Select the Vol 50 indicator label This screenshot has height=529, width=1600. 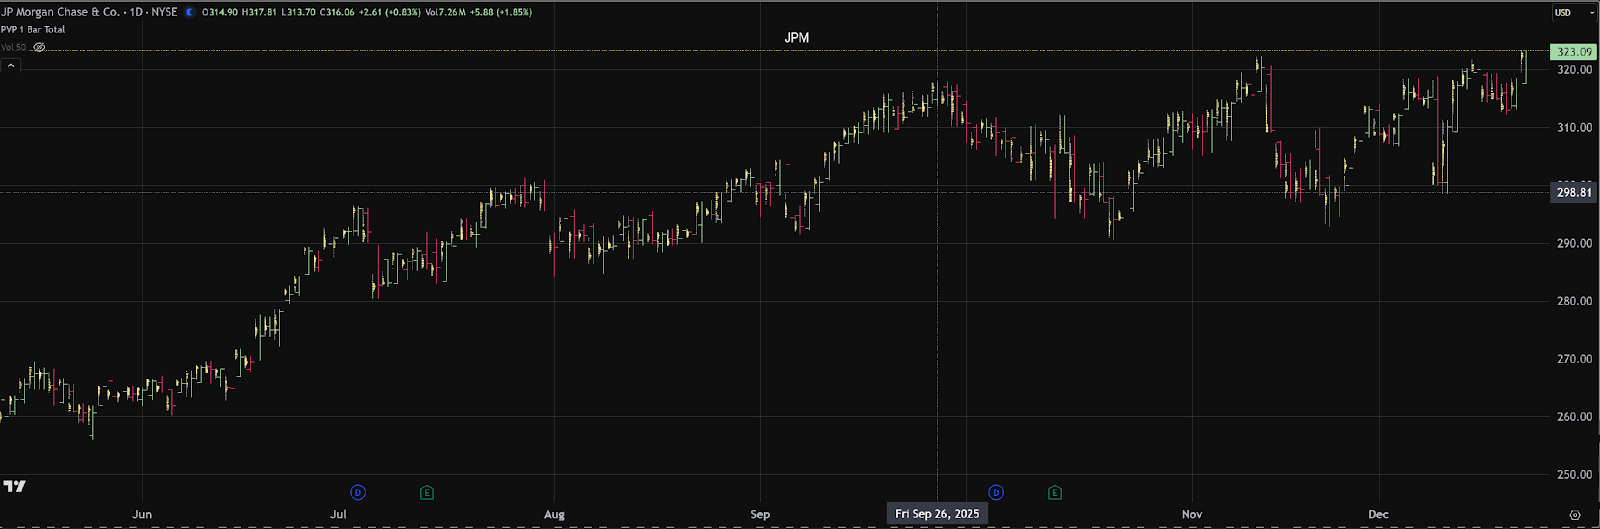(14, 47)
